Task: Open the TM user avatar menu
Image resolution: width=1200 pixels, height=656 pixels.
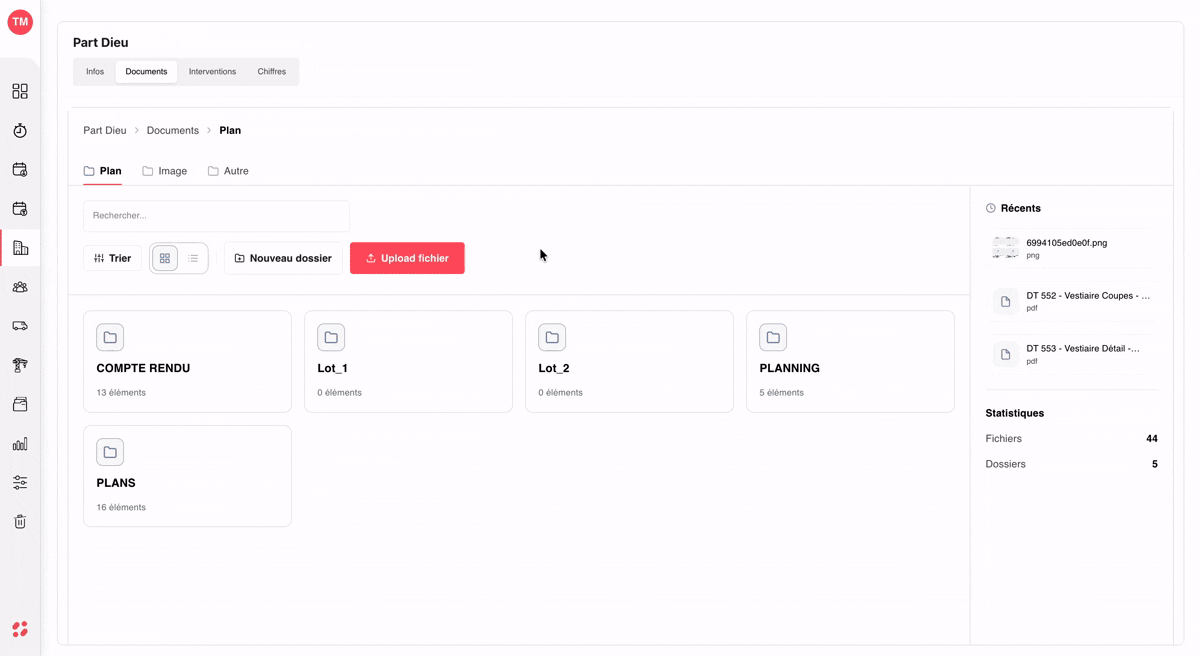Action: coord(20,22)
